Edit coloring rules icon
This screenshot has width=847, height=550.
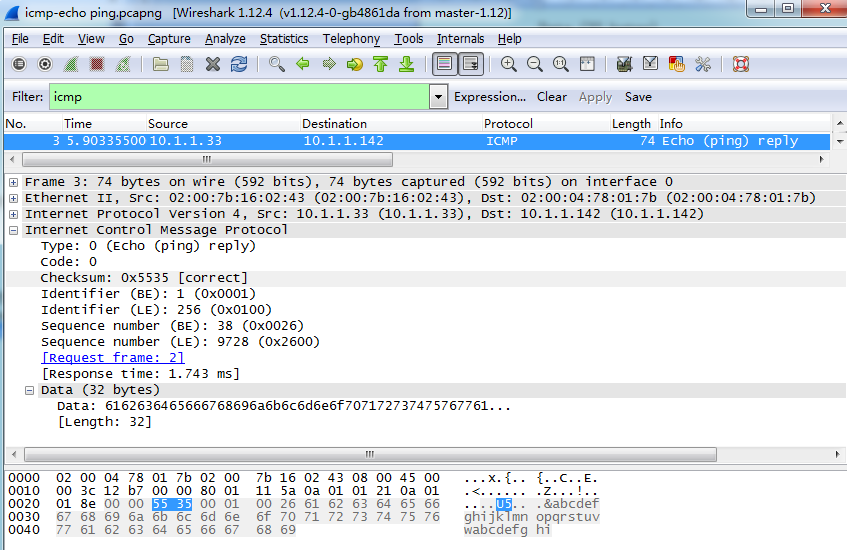(676, 64)
